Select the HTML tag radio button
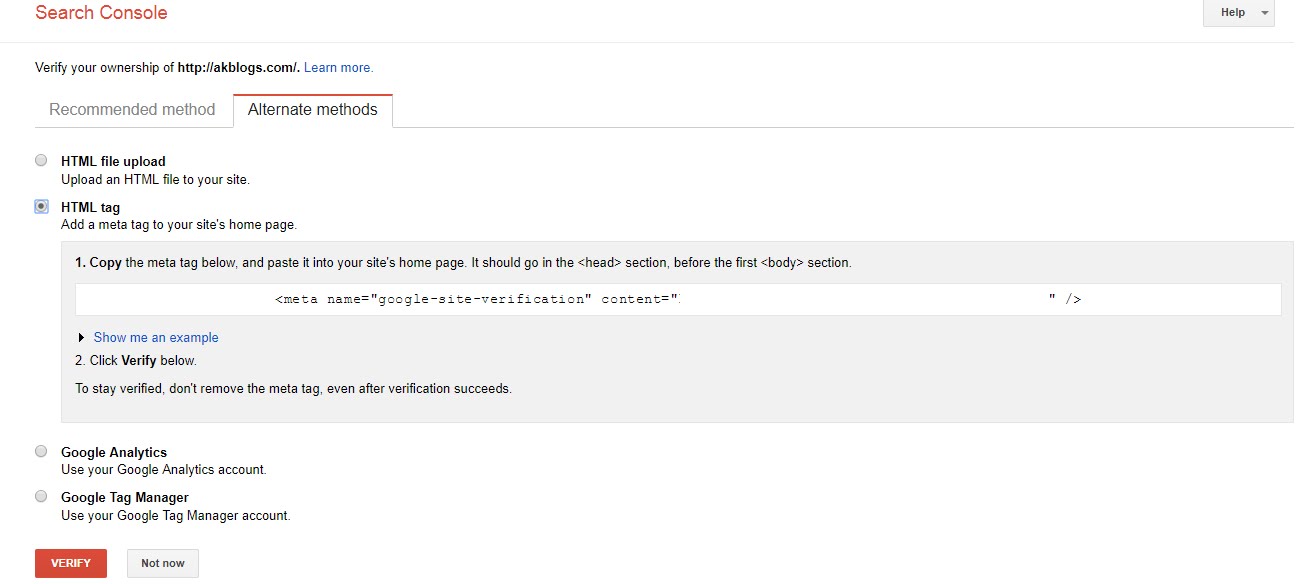 pyautogui.click(x=41, y=206)
